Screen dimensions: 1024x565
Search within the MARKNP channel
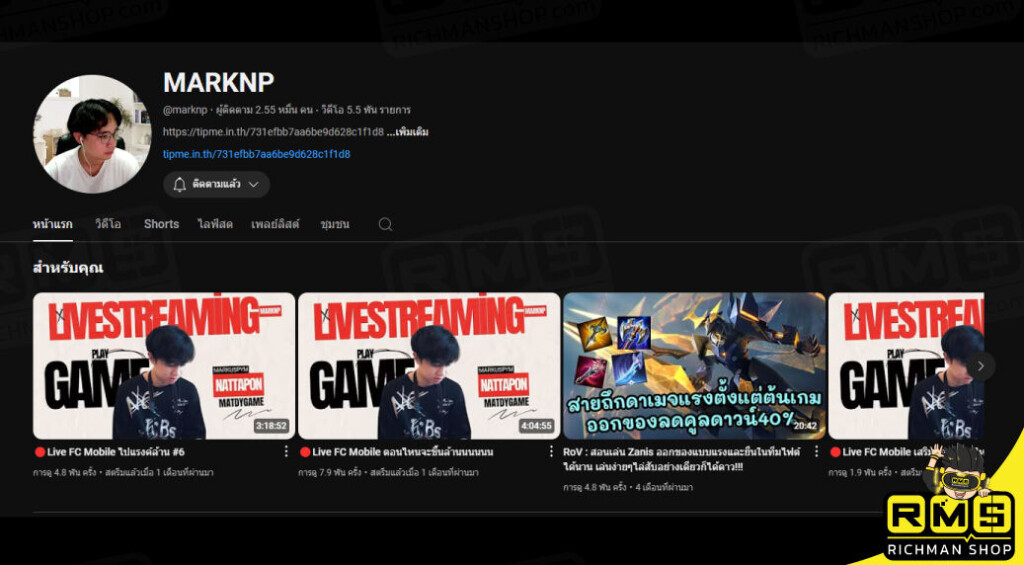click(x=385, y=225)
